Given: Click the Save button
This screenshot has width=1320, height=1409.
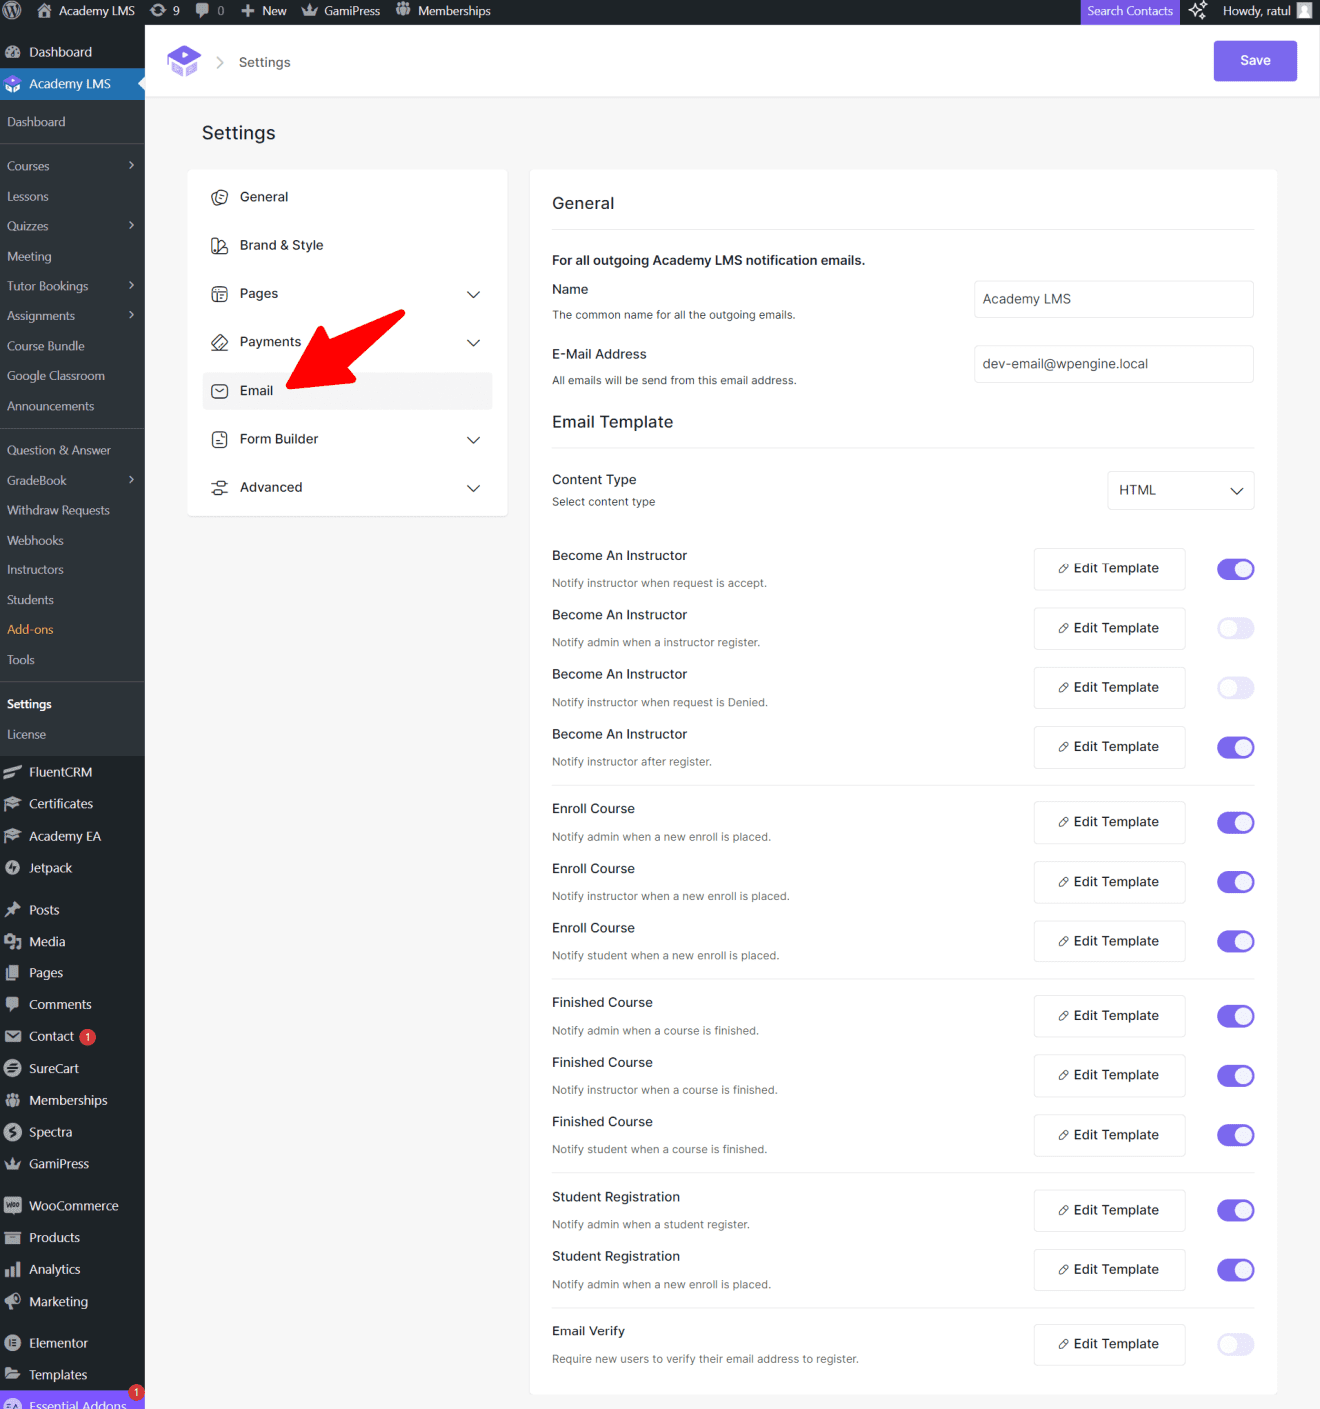Looking at the screenshot, I should (x=1254, y=60).
